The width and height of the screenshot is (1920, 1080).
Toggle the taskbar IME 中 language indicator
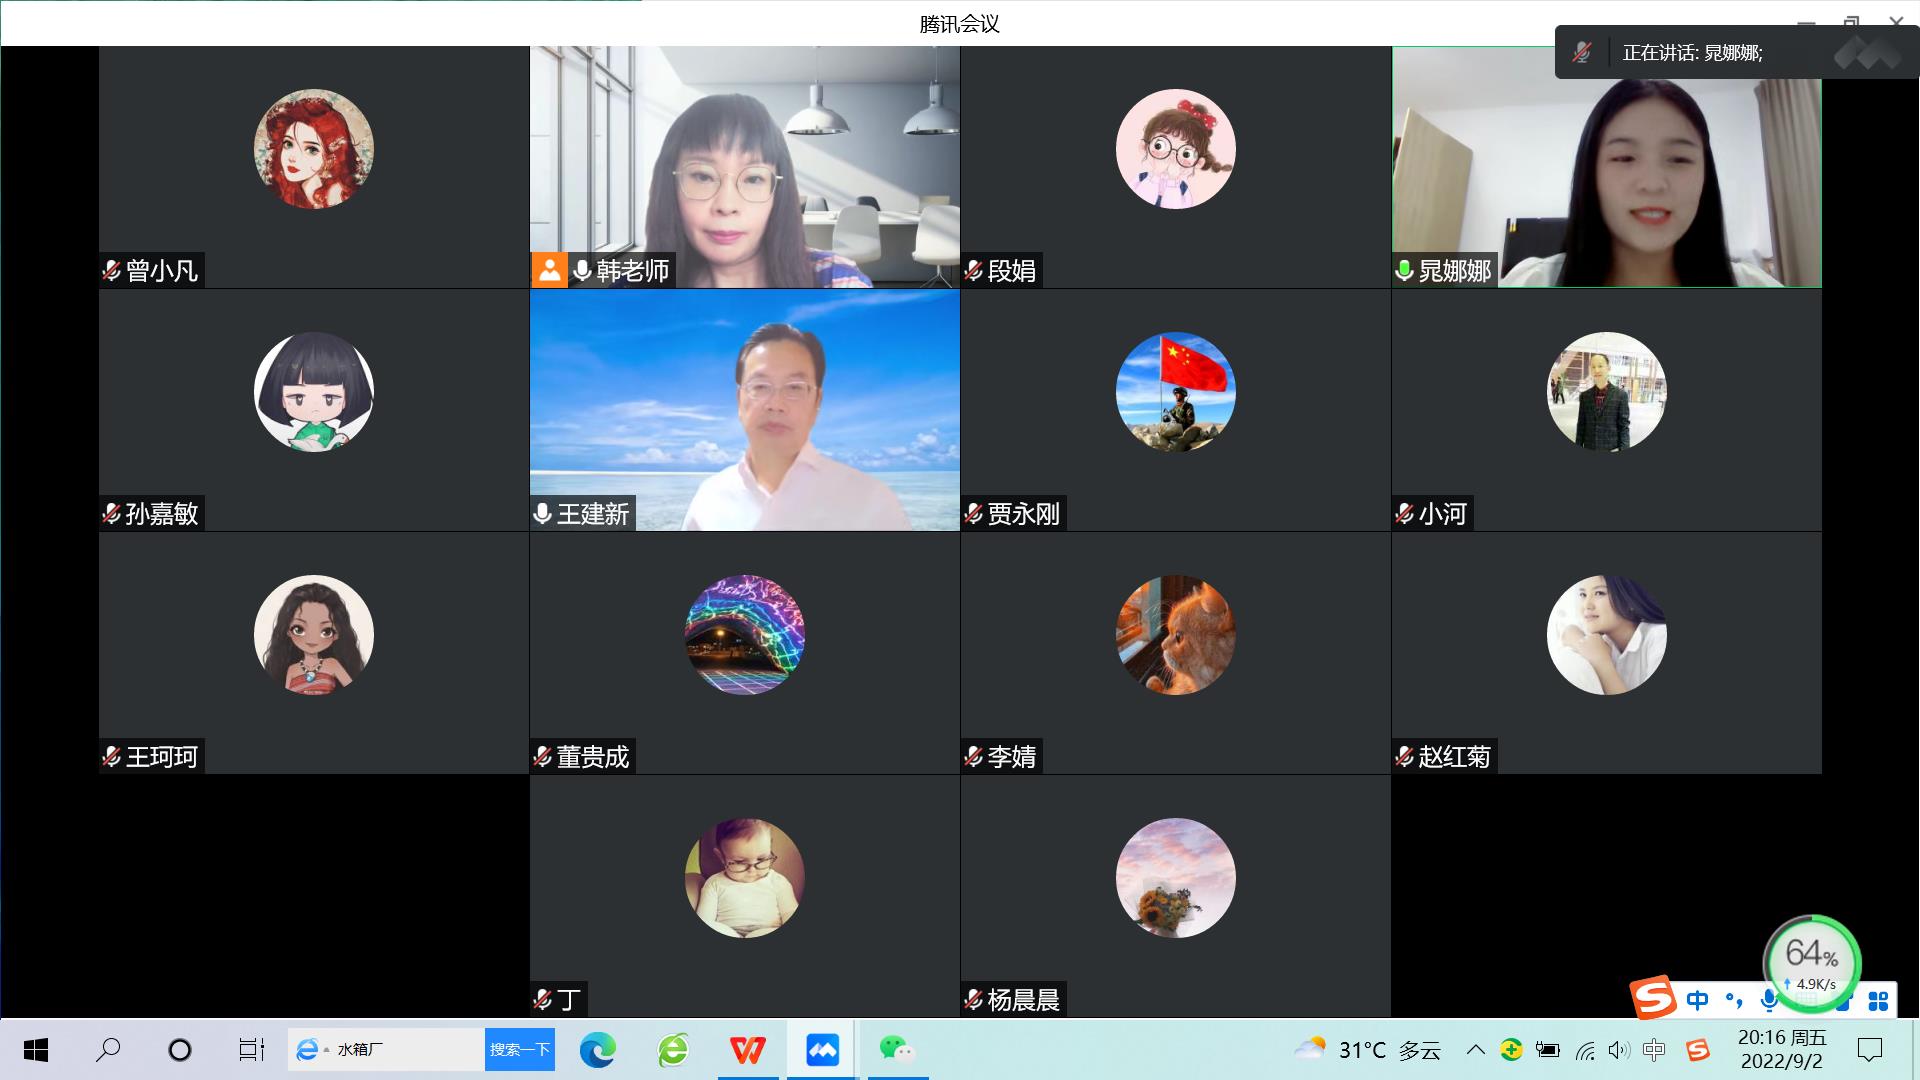point(1654,1050)
